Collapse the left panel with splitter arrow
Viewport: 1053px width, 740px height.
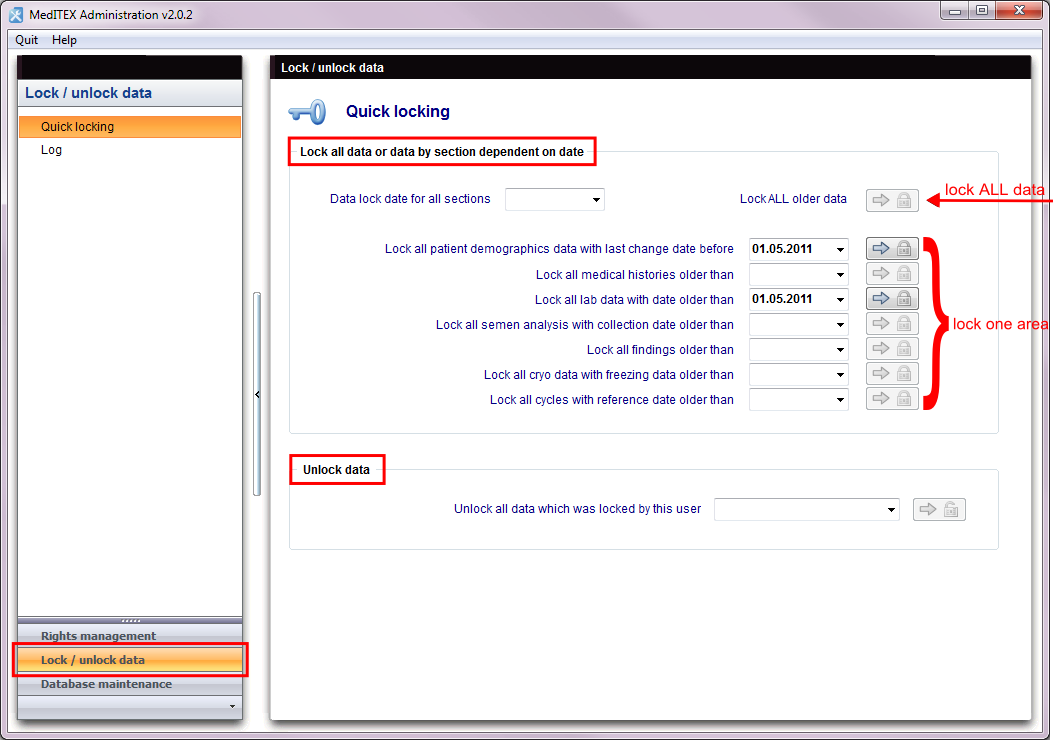click(257, 395)
